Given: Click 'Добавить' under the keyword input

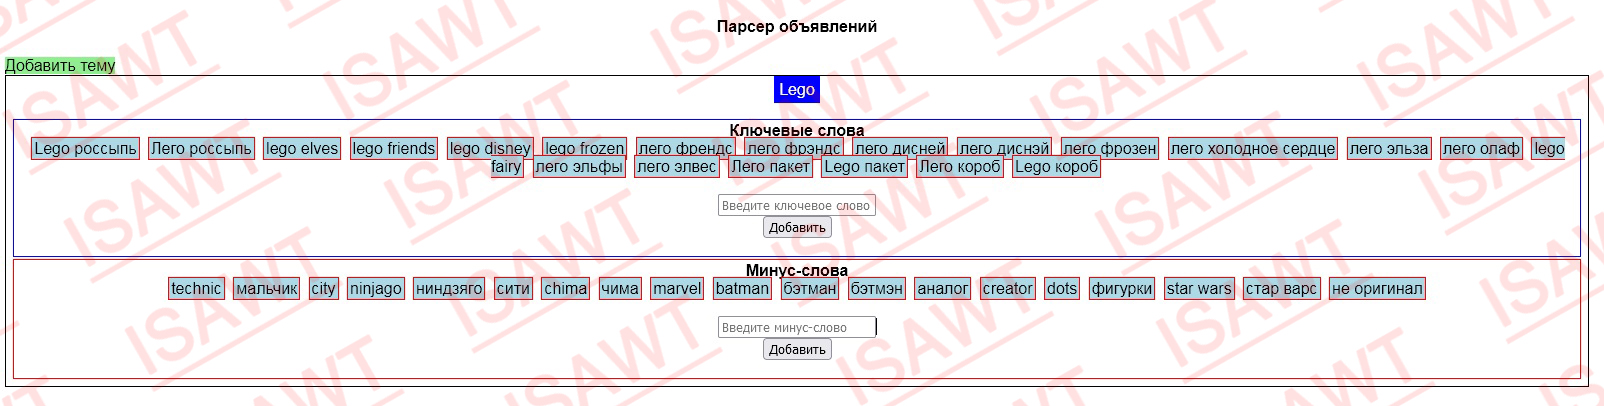Looking at the screenshot, I should pyautogui.click(x=797, y=227).
